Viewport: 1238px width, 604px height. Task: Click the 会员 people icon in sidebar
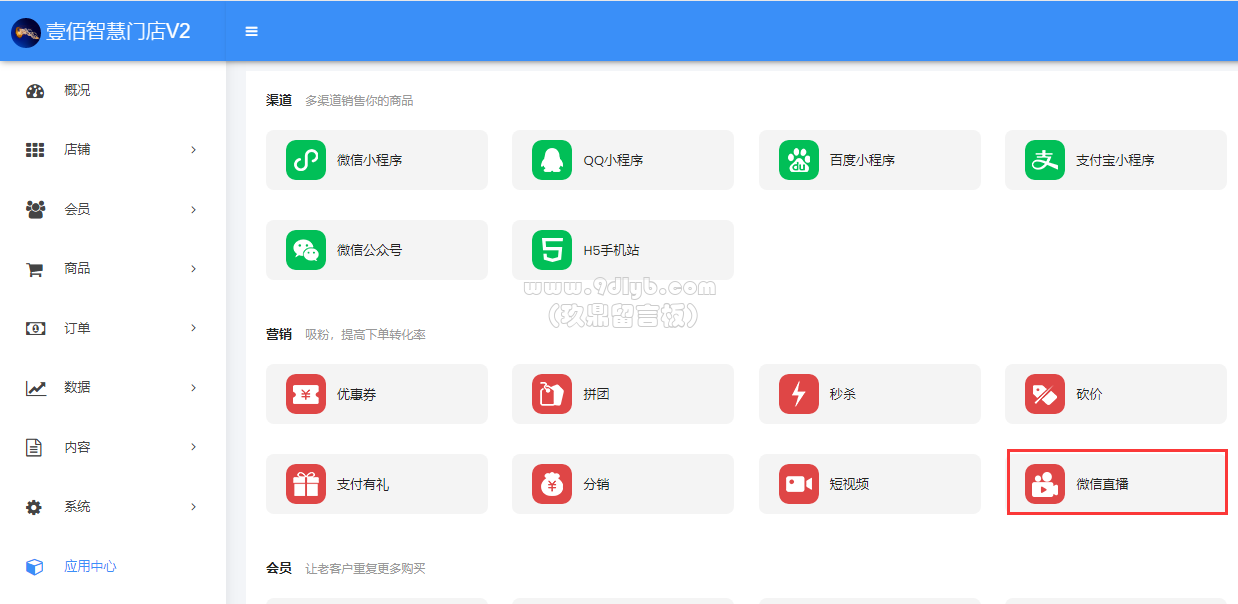pyautogui.click(x=35, y=210)
